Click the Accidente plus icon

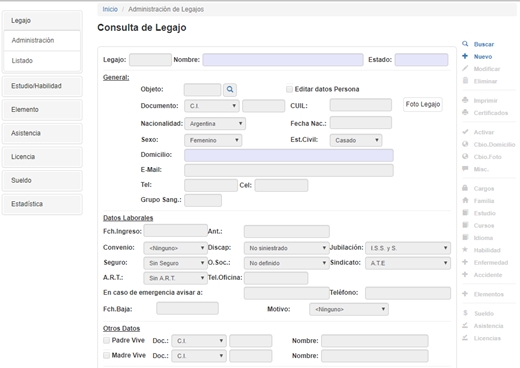pos(465,274)
